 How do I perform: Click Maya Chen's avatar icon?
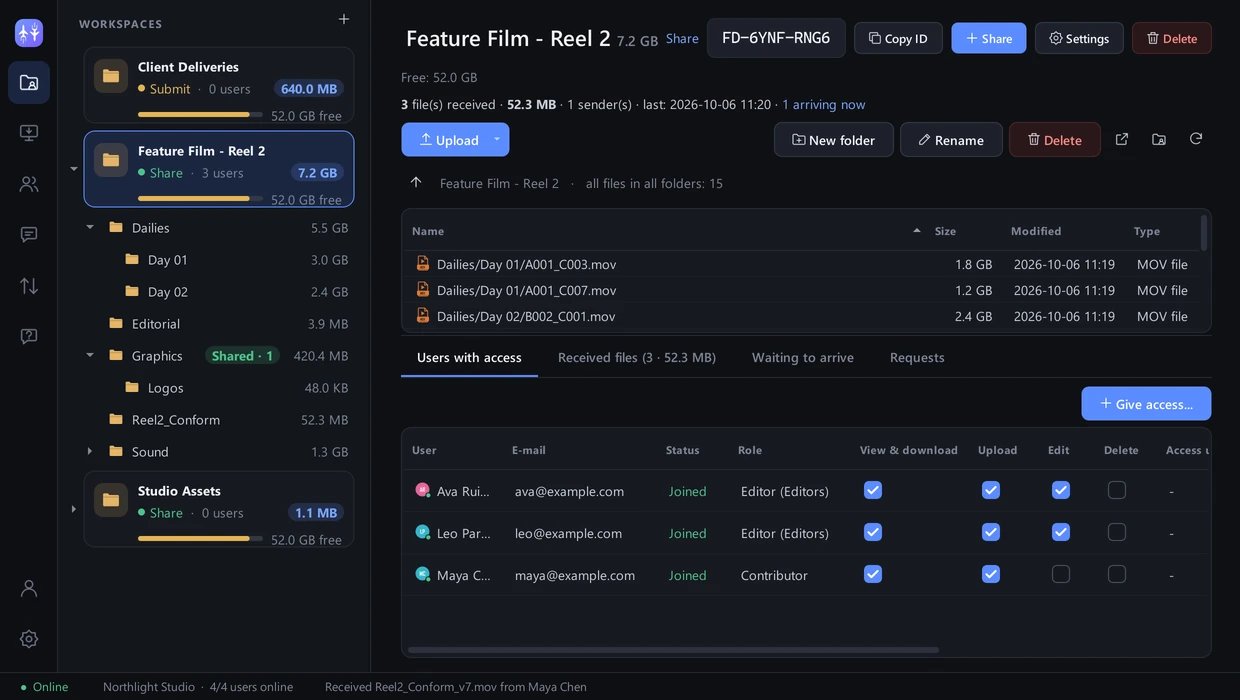pyautogui.click(x=423, y=575)
